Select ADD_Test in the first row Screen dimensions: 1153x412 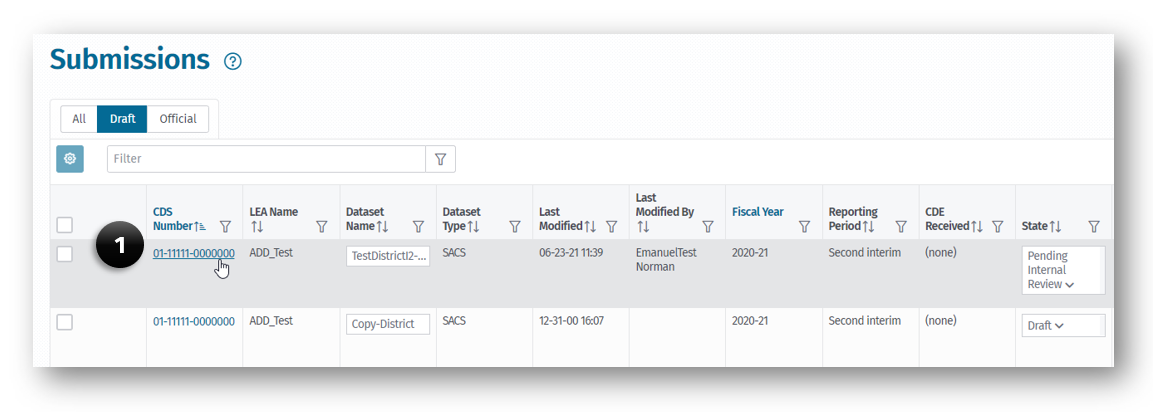(x=271, y=253)
